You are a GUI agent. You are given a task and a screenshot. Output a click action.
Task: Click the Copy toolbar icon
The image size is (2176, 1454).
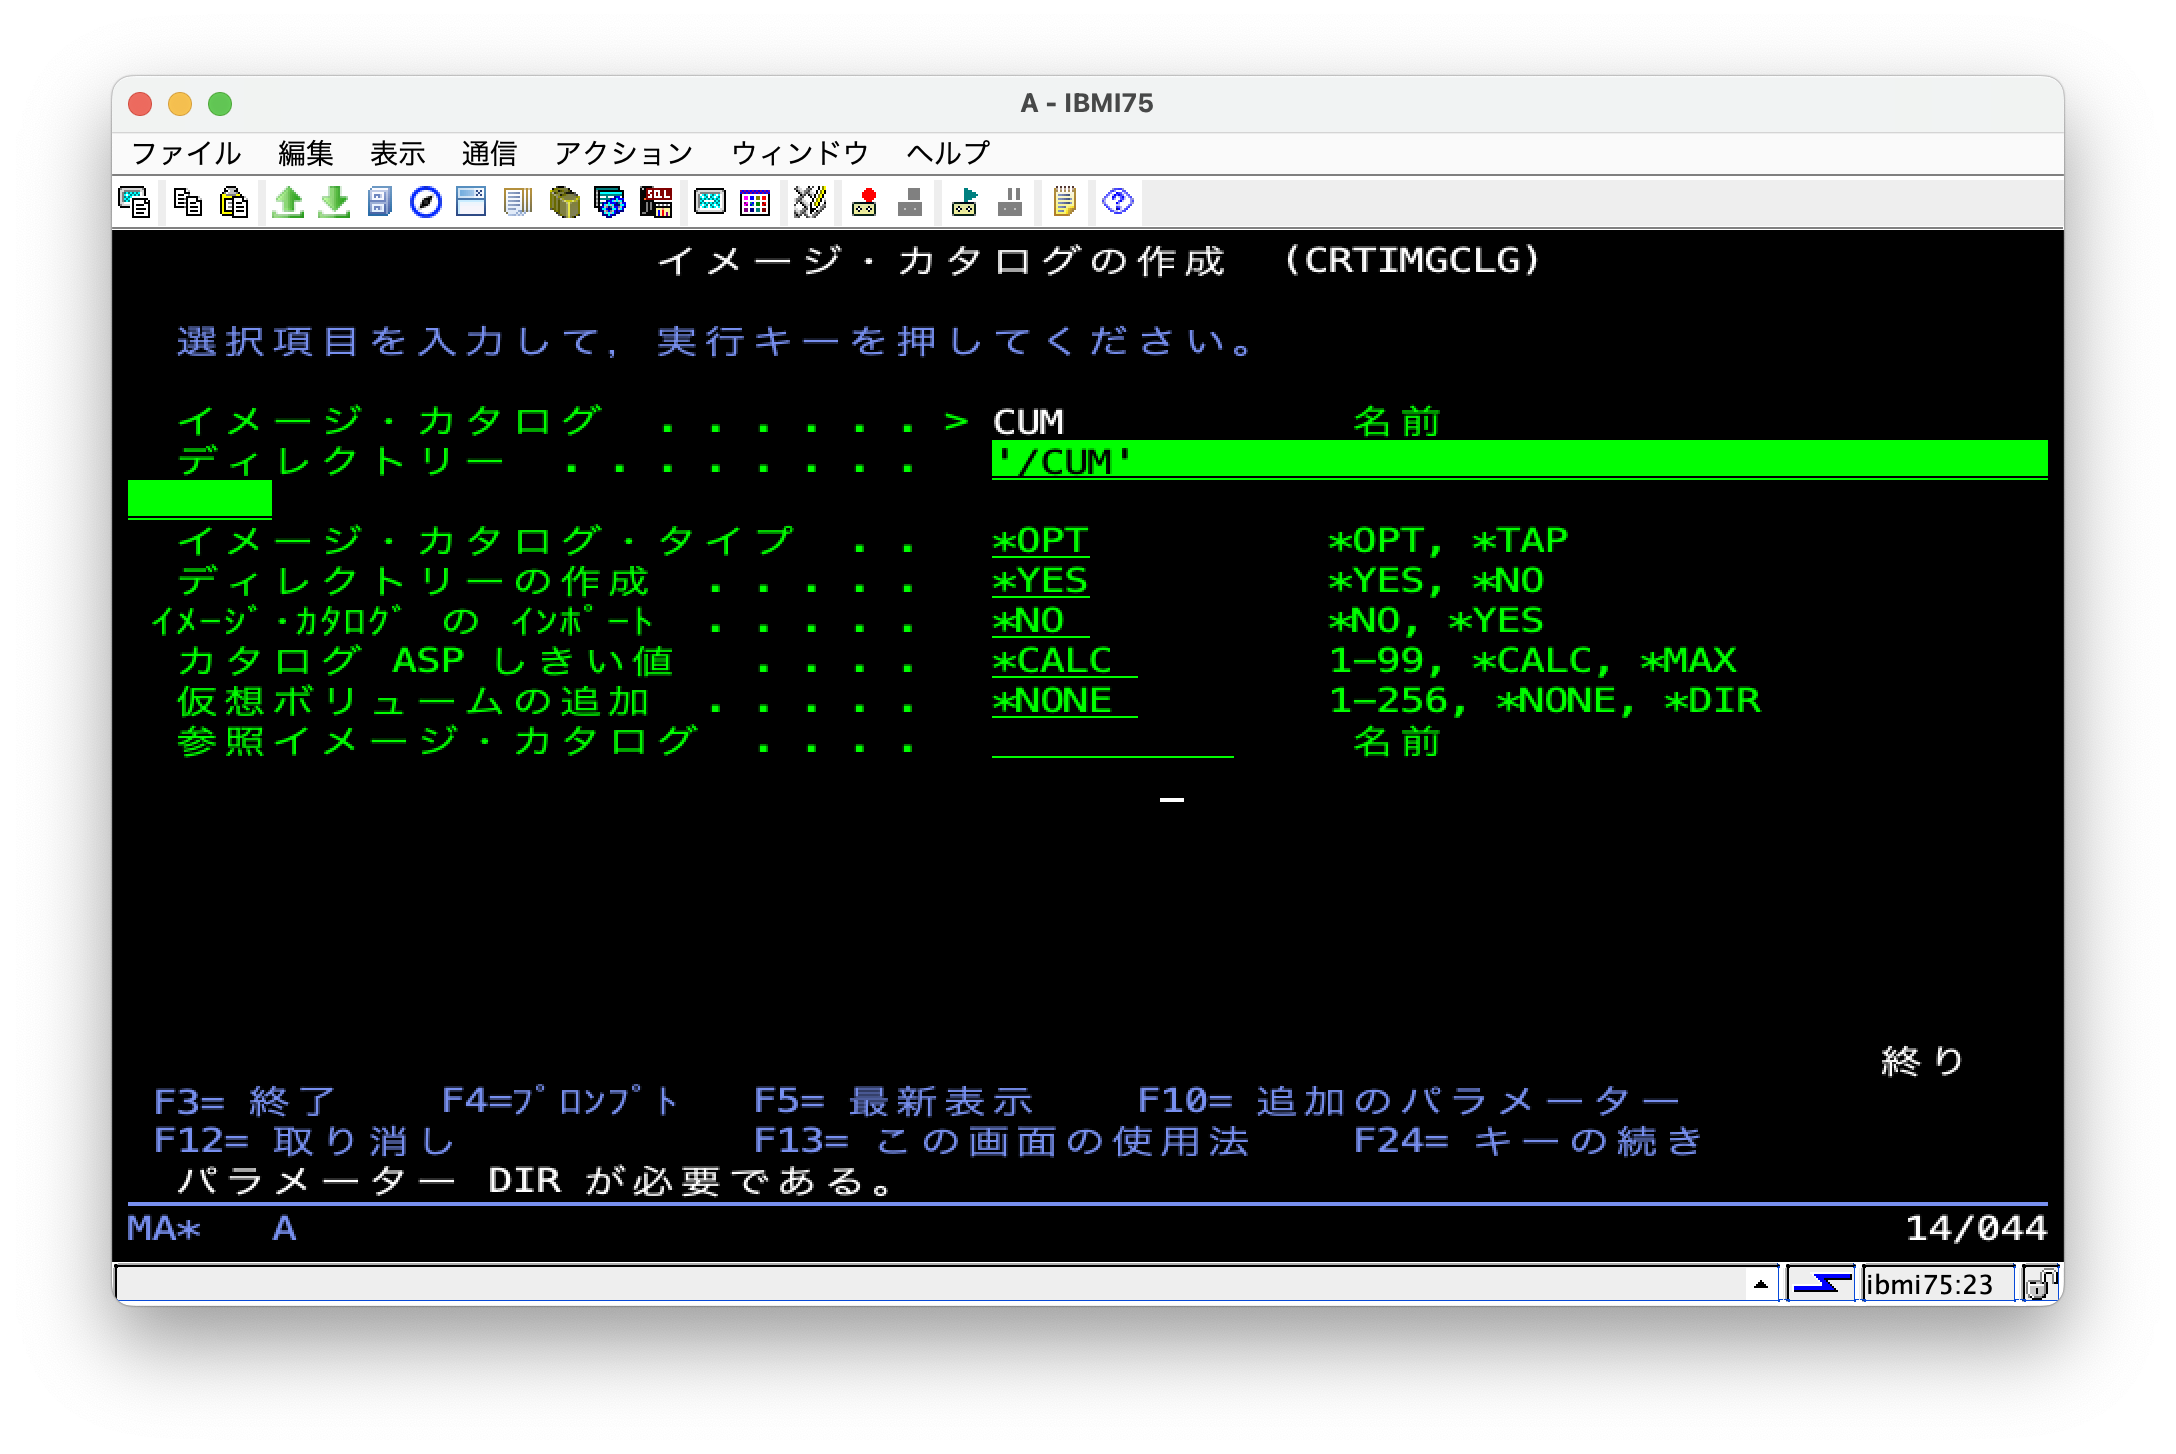tap(187, 202)
